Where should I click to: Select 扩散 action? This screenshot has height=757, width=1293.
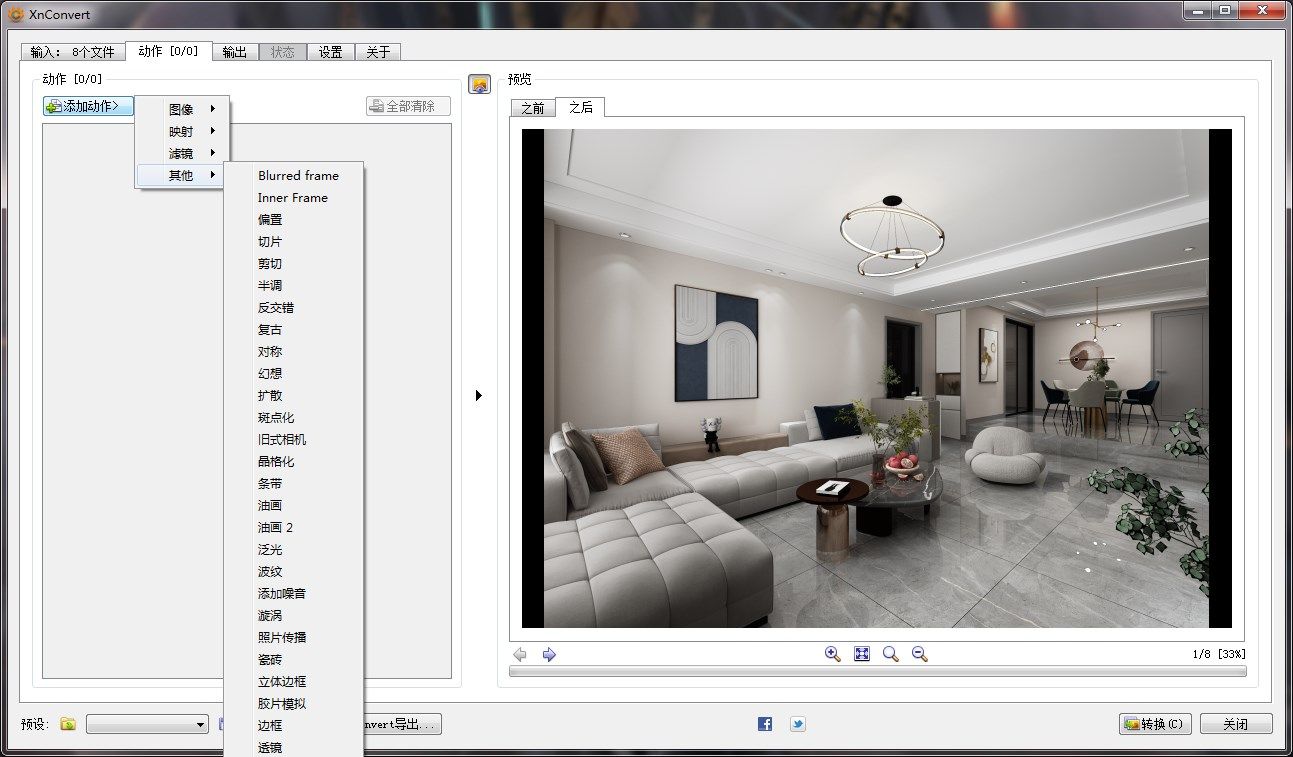pos(270,395)
